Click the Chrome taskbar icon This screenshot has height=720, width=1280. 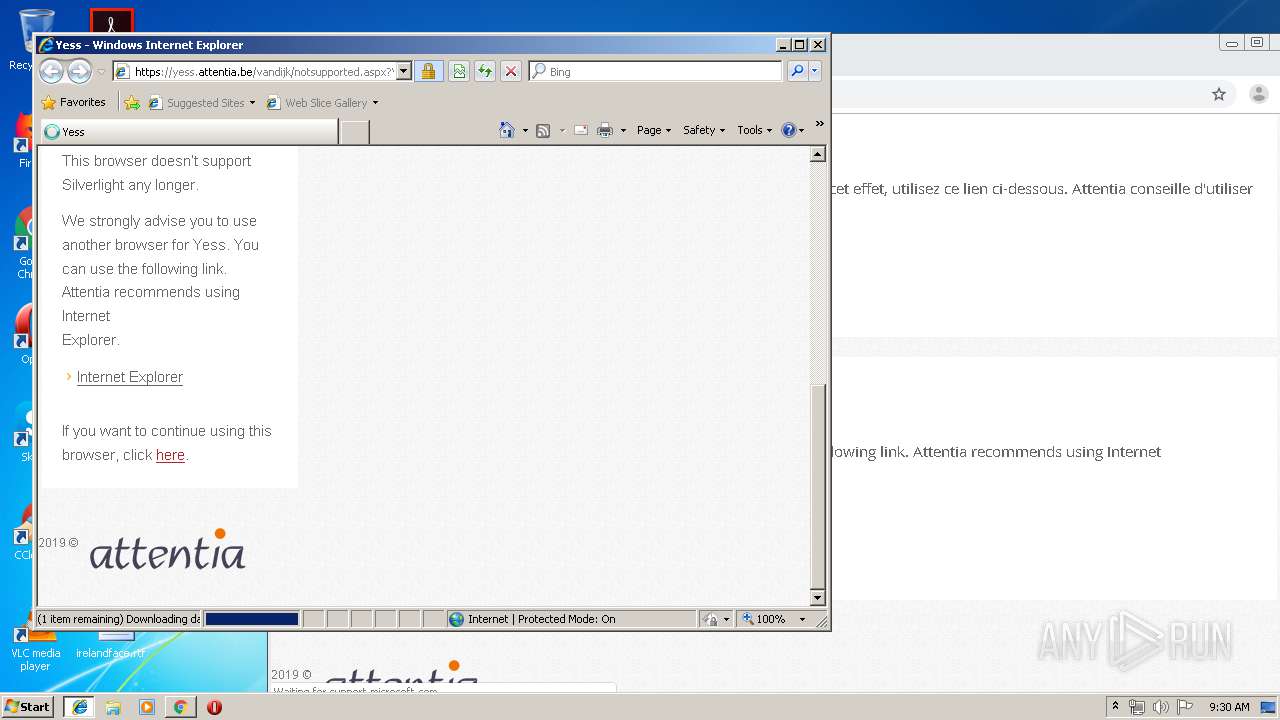[x=180, y=707]
